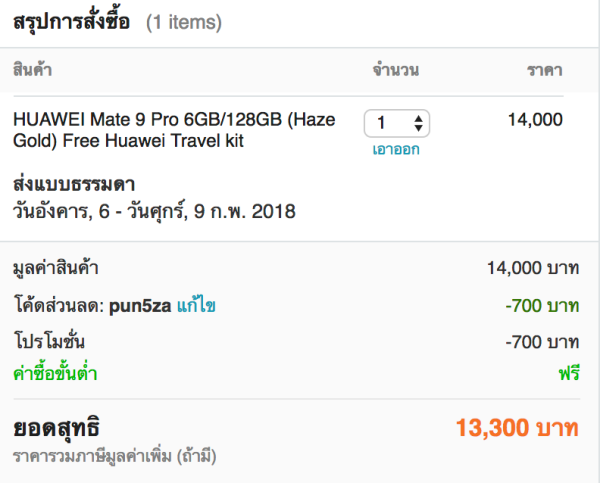This screenshot has width=600, height=483.
Task: Click the จำนวน column header
Action: pos(395,71)
